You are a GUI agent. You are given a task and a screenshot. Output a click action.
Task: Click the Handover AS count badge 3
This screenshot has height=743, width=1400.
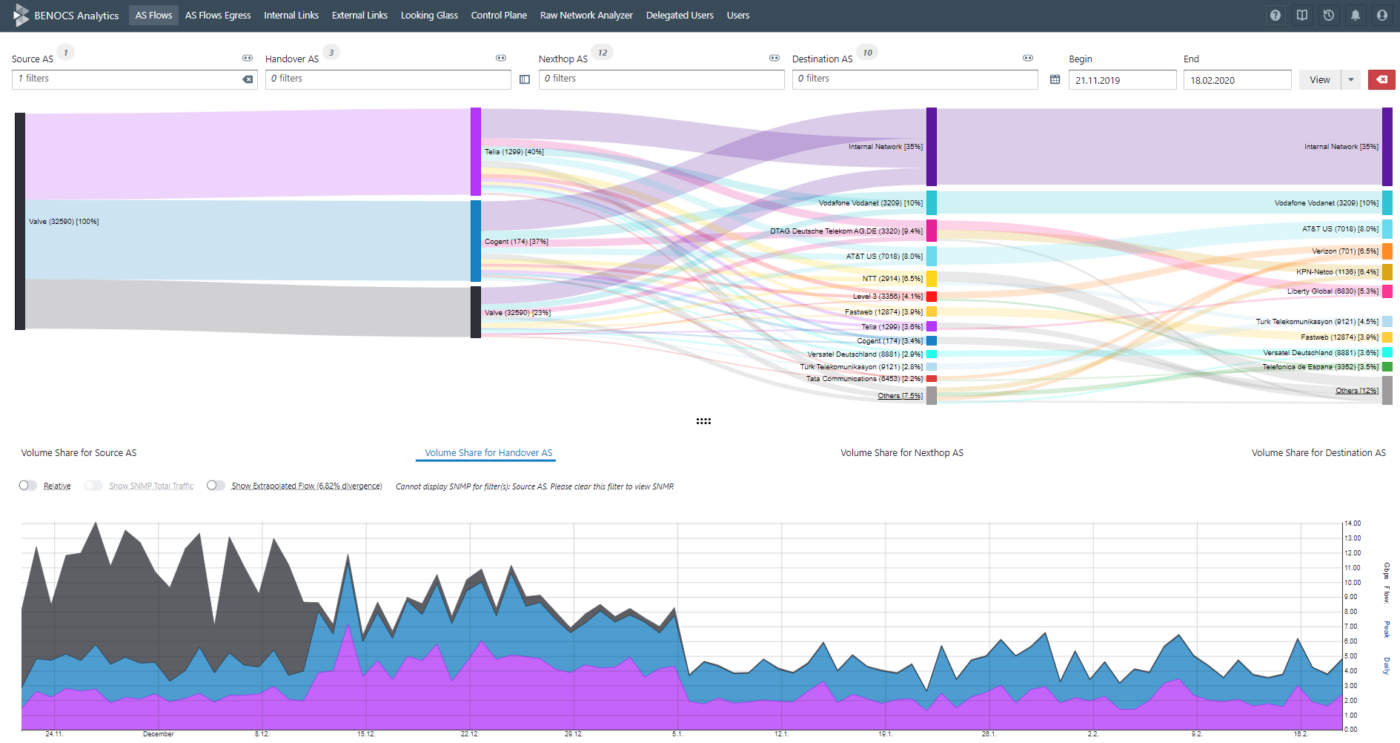coord(331,52)
